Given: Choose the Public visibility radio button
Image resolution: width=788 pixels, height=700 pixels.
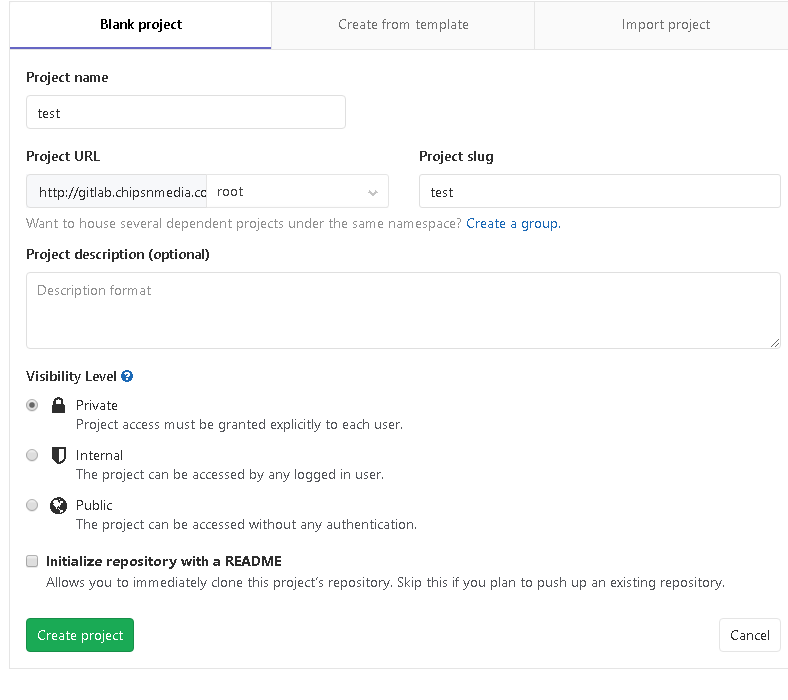Looking at the screenshot, I should 32,505.
